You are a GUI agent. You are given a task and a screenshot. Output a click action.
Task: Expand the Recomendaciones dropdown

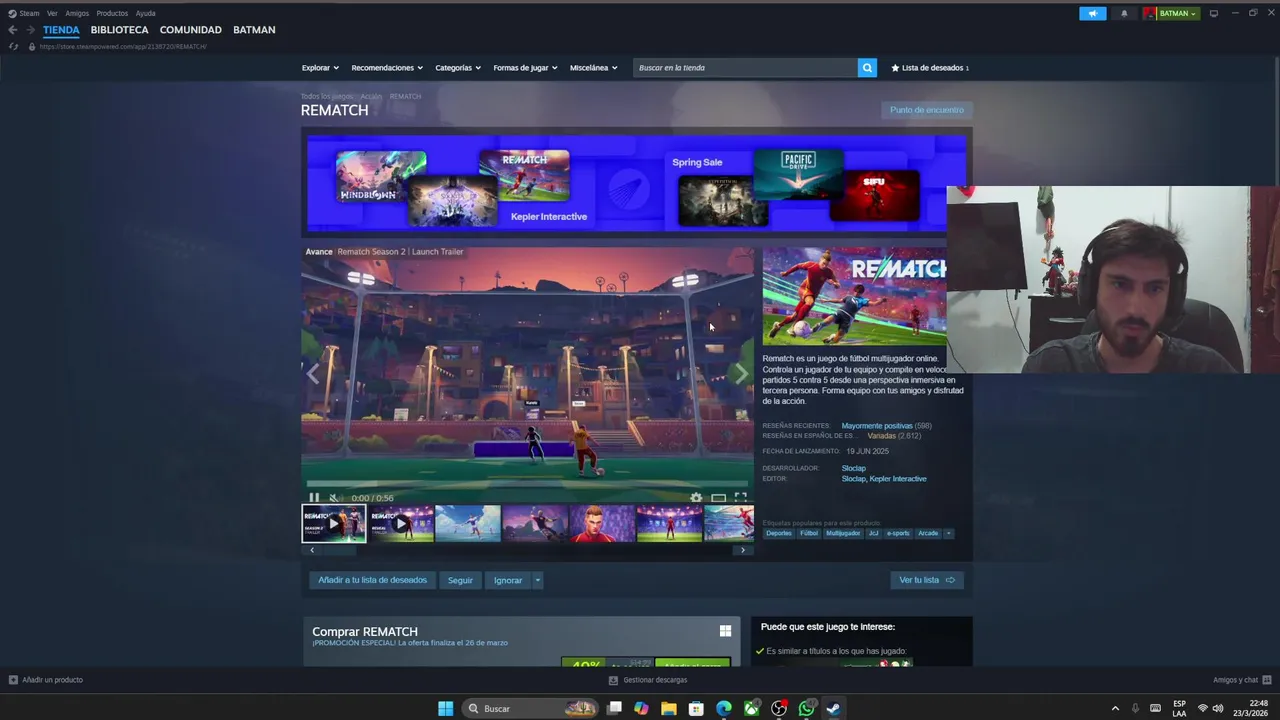pyautogui.click(x=387, y=68)
